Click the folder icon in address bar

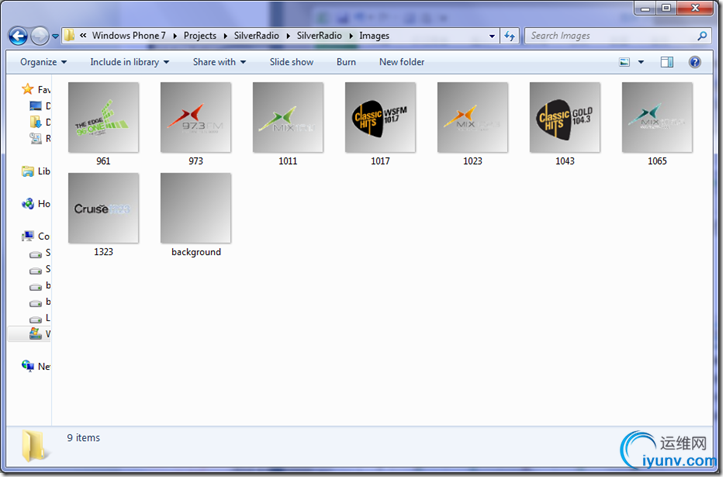(x=70, y=36)
